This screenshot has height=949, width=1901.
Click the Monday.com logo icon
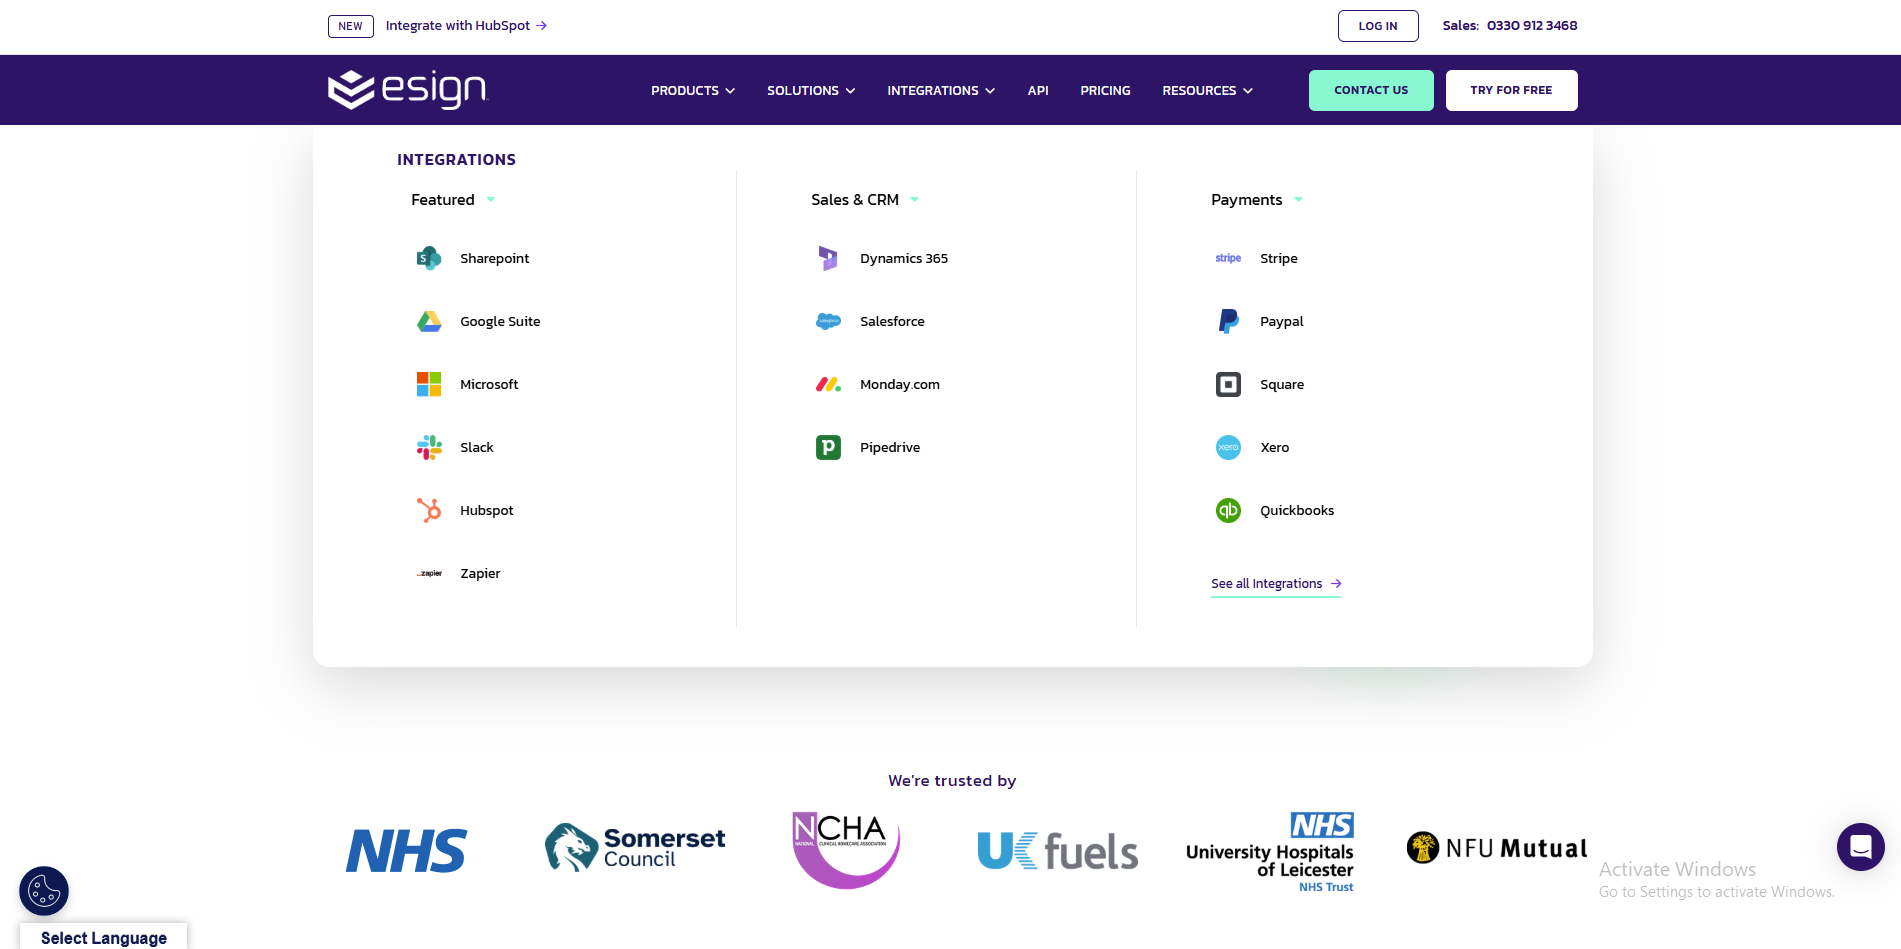coord(828,384)
